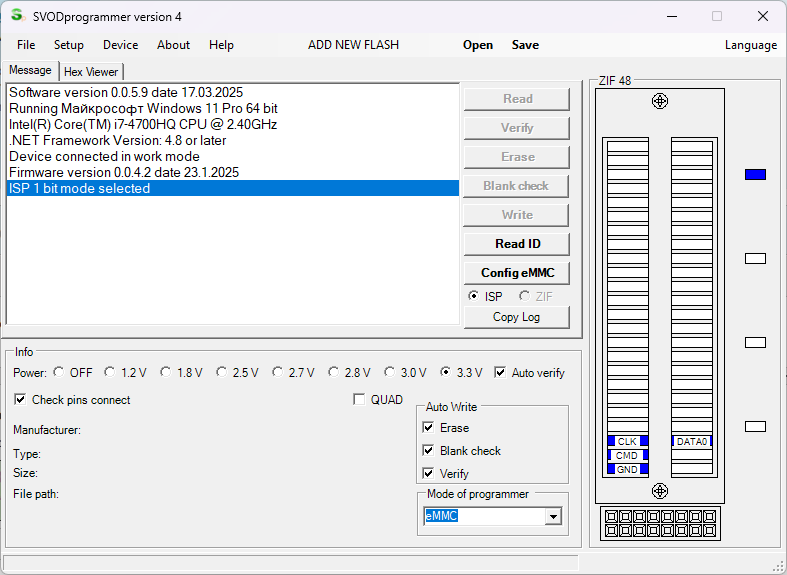Select the 'Device connected in work mode' log line
787x575 pixels.
[233, 156]
